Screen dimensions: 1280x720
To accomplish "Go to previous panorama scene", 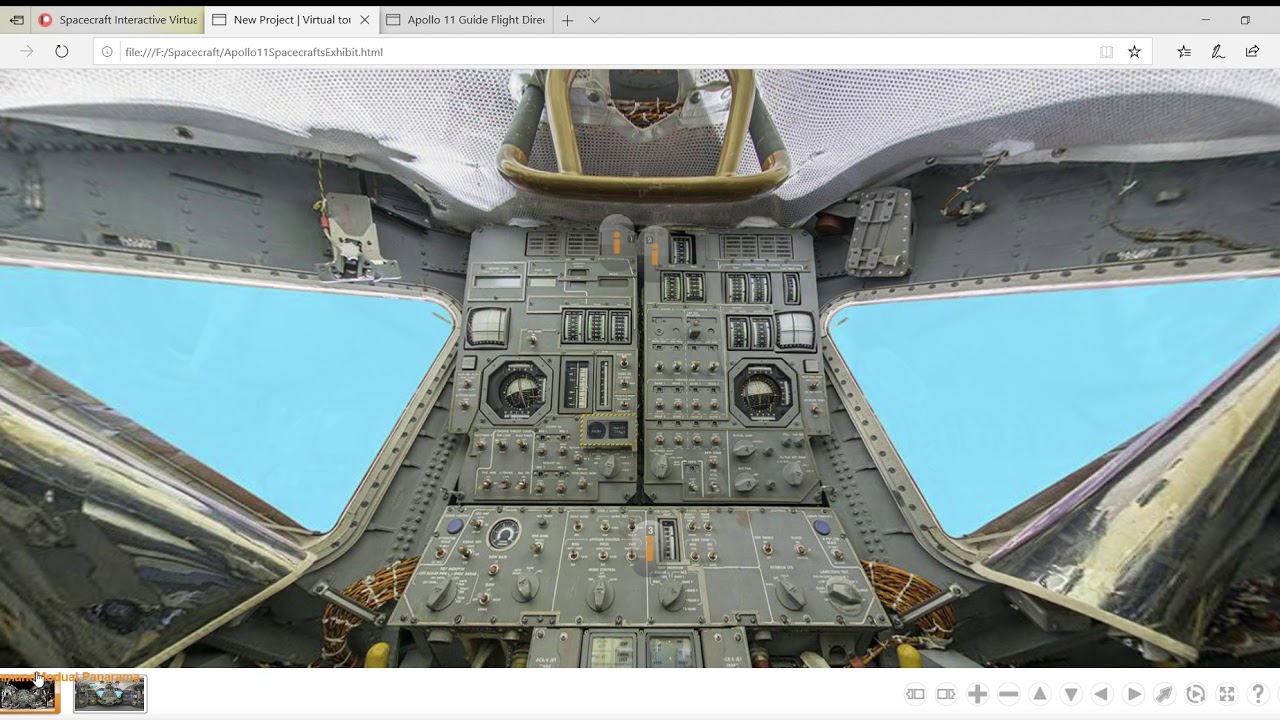I will click(x=915, y=694).
